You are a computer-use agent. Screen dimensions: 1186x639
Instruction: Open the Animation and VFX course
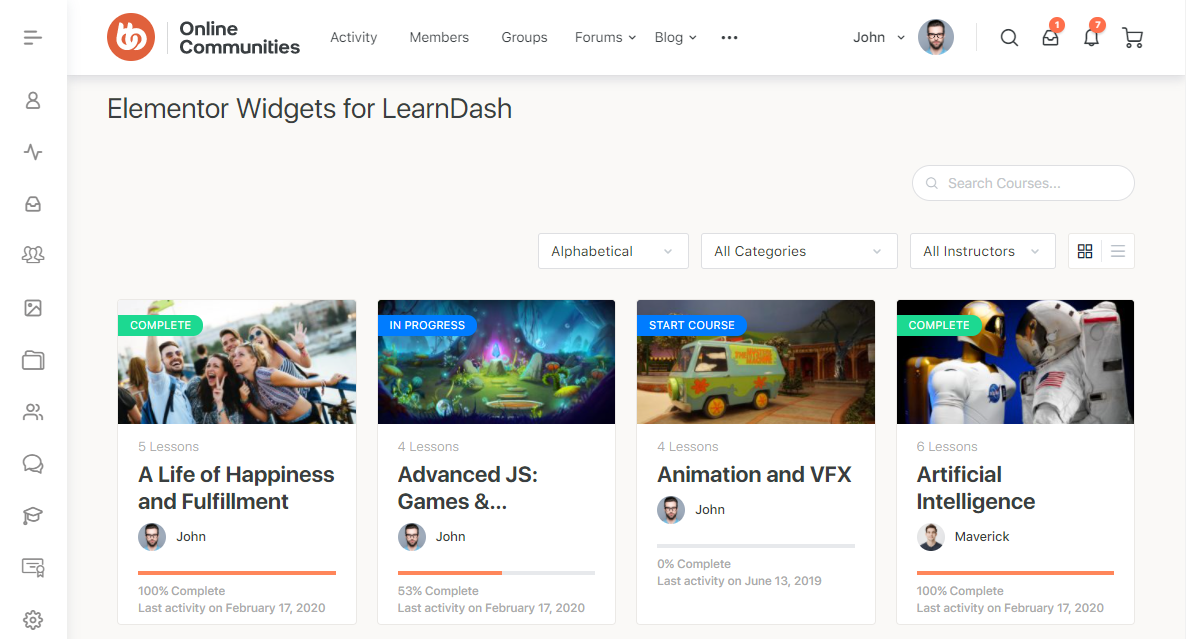pyautogui.click(x=754, y=474)
